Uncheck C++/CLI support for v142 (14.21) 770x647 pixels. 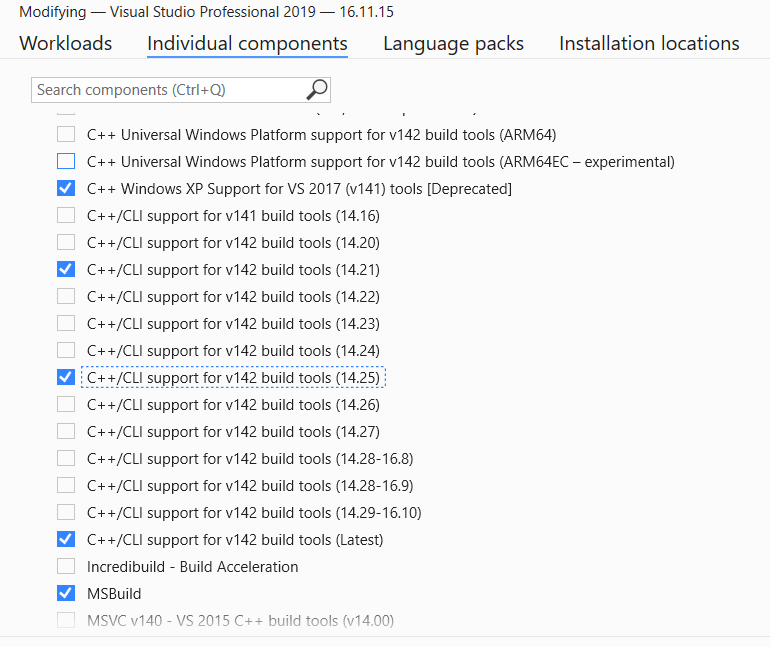click(x=66, y=270)
